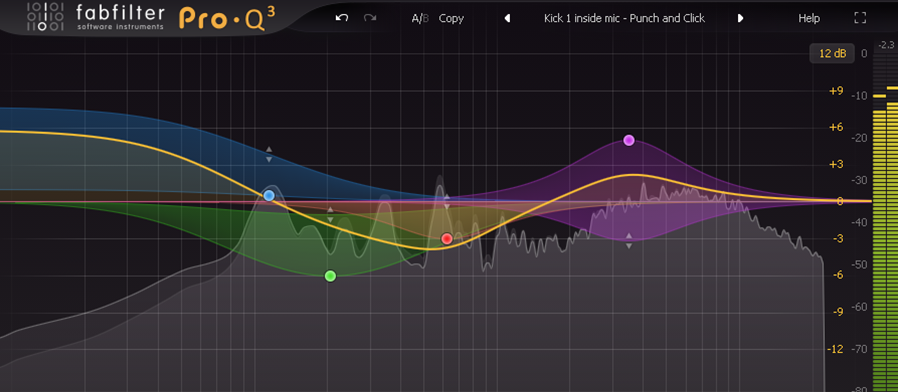Click the redo arrow icon
The width and height of the screenshot is (898, 392).
coord(370,18)
